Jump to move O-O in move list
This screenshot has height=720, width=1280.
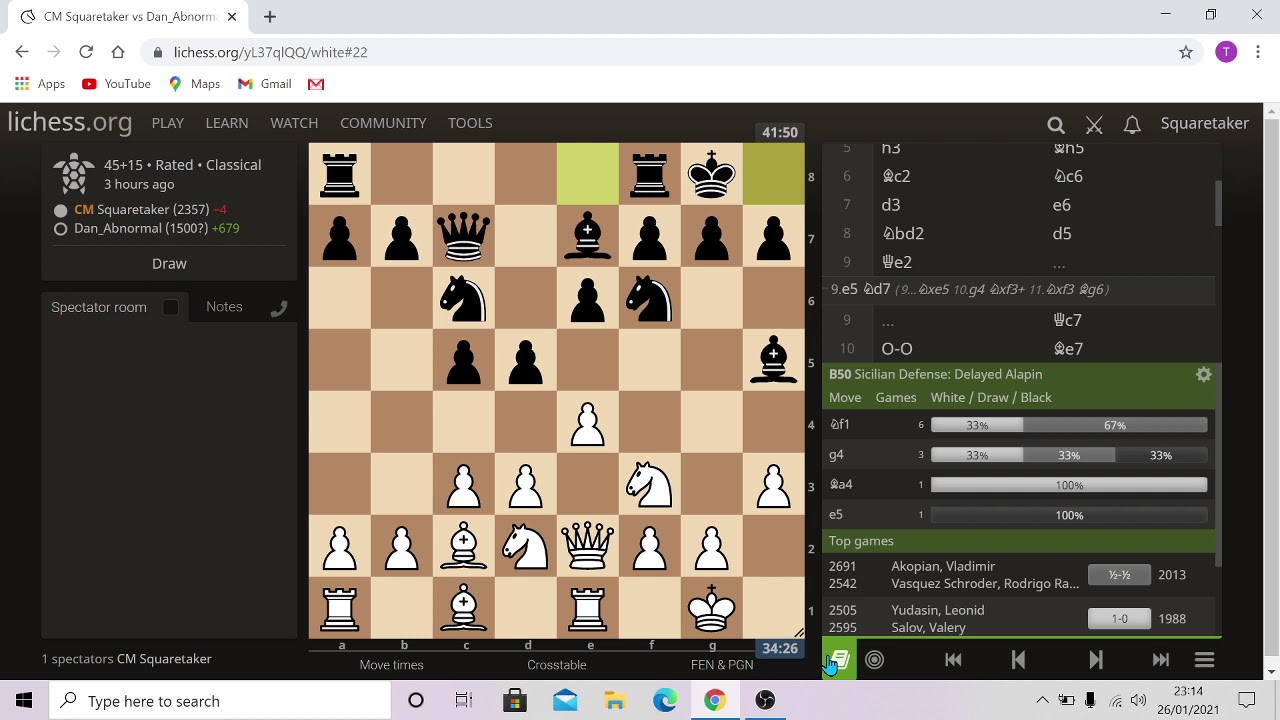(x=897, y=349)
